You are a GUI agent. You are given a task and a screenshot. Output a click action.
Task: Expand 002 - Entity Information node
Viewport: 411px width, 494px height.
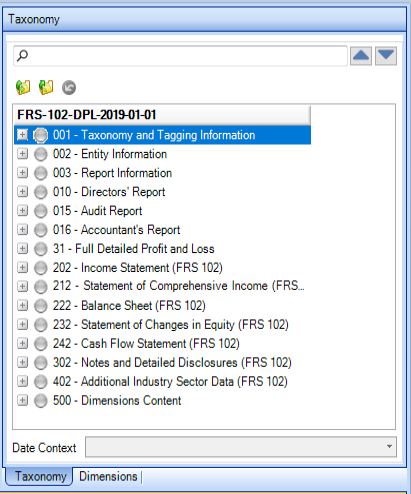pos(22,154)
